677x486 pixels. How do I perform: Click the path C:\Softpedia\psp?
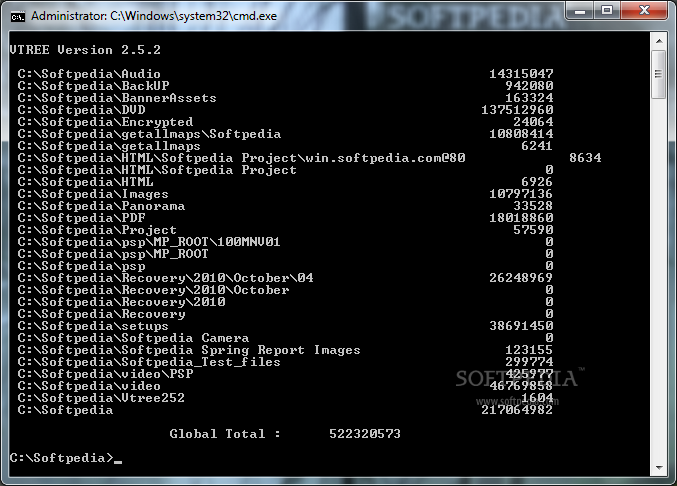coord(81,266)
